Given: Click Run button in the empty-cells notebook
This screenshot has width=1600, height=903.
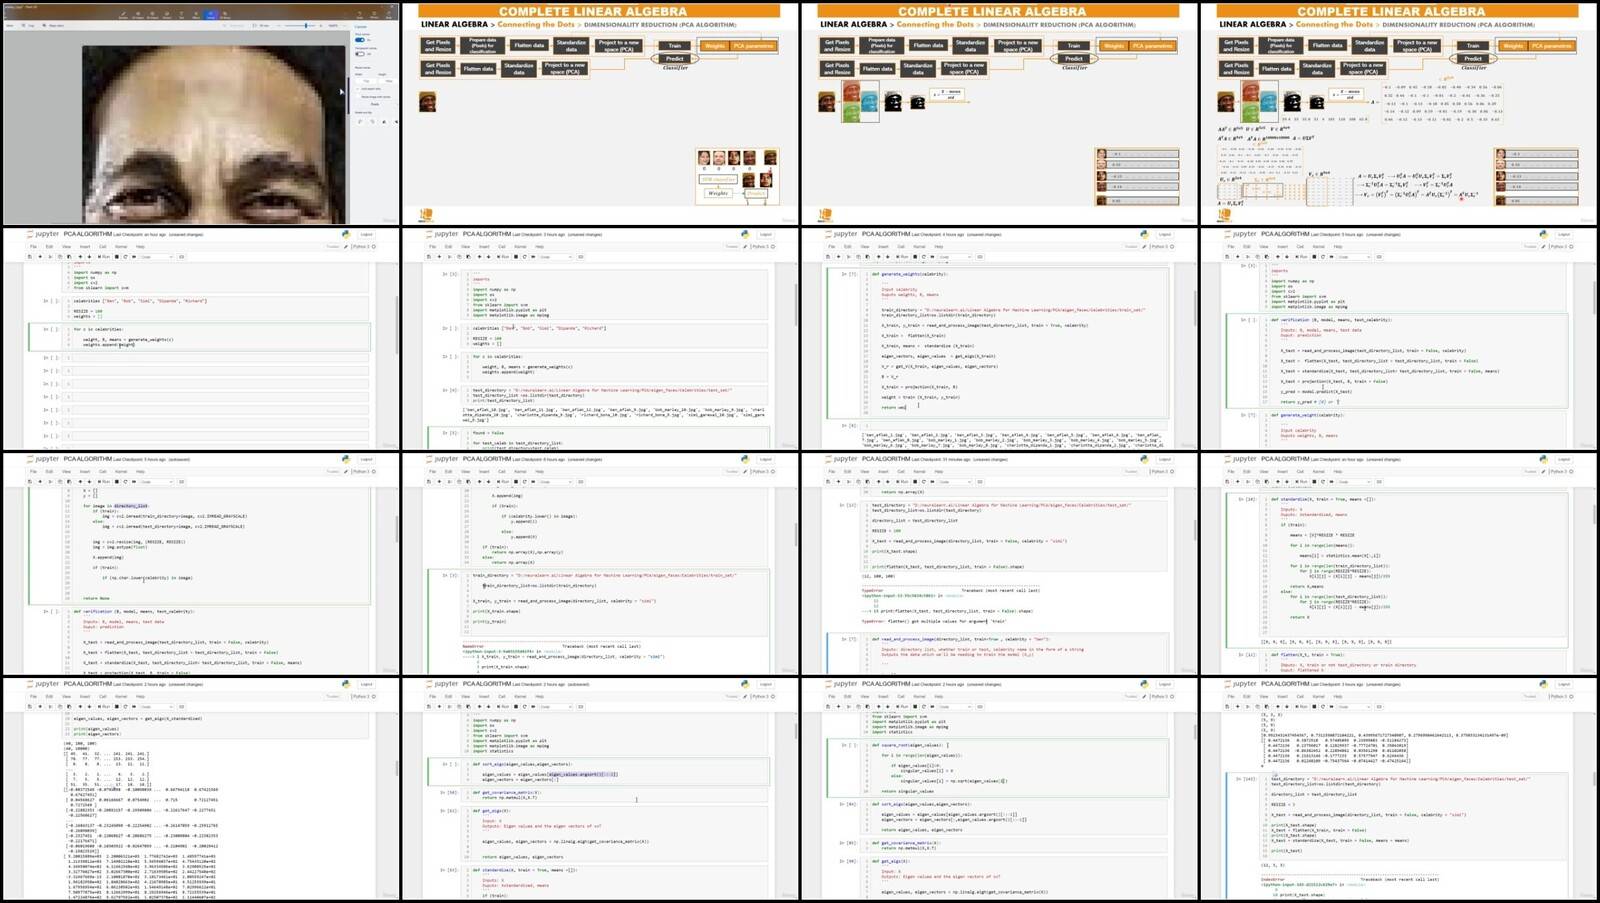Looking at the screenshot, I should coord(104,257).
